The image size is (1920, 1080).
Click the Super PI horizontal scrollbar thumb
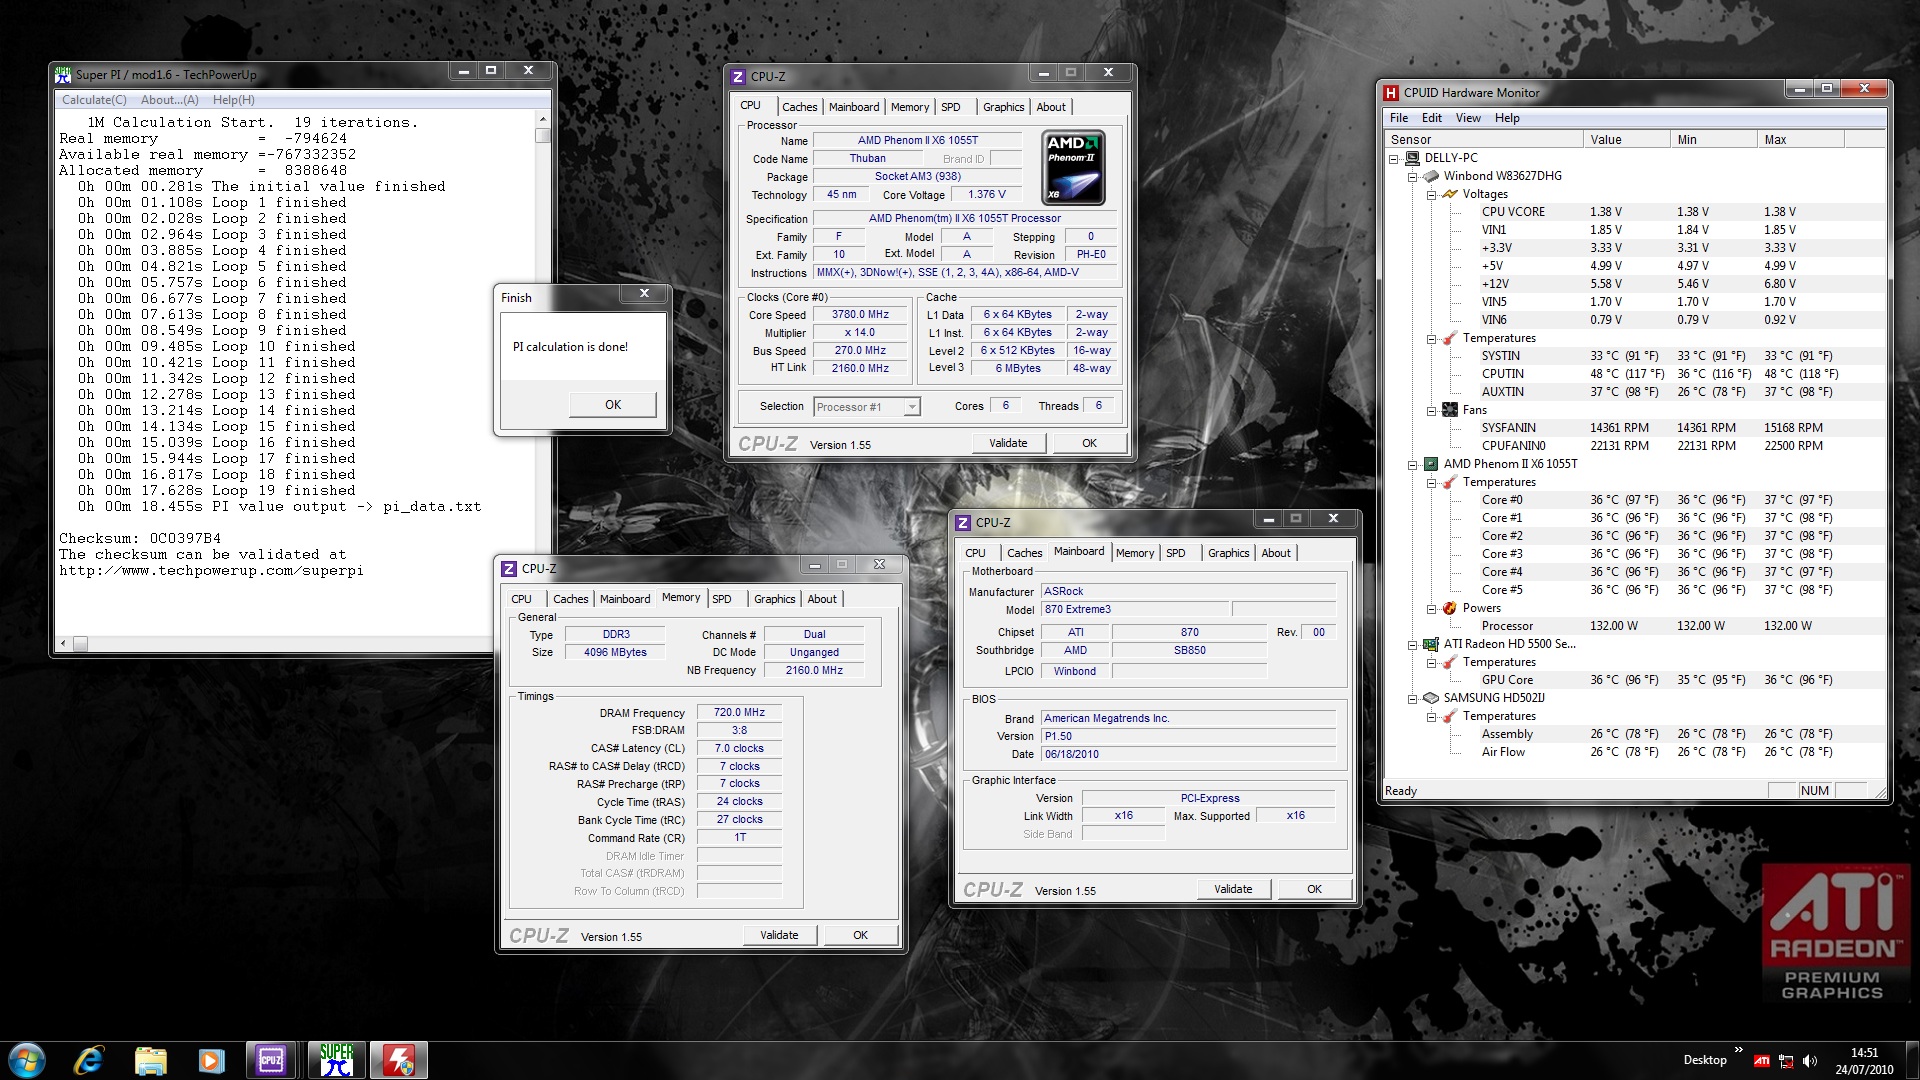(80, 644)
